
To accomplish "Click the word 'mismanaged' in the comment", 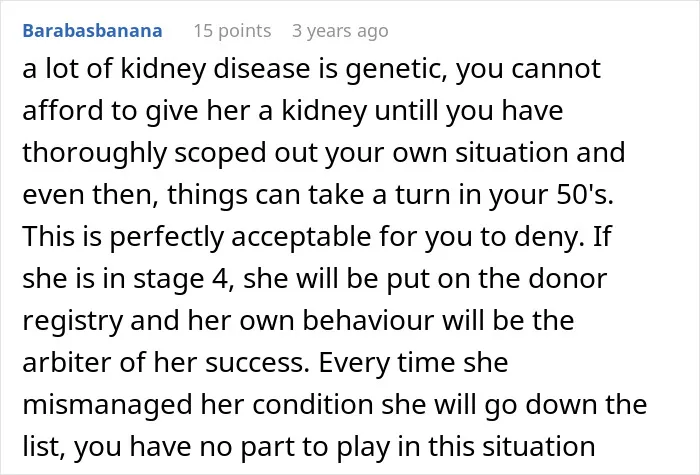I will (x=108, y=405).
